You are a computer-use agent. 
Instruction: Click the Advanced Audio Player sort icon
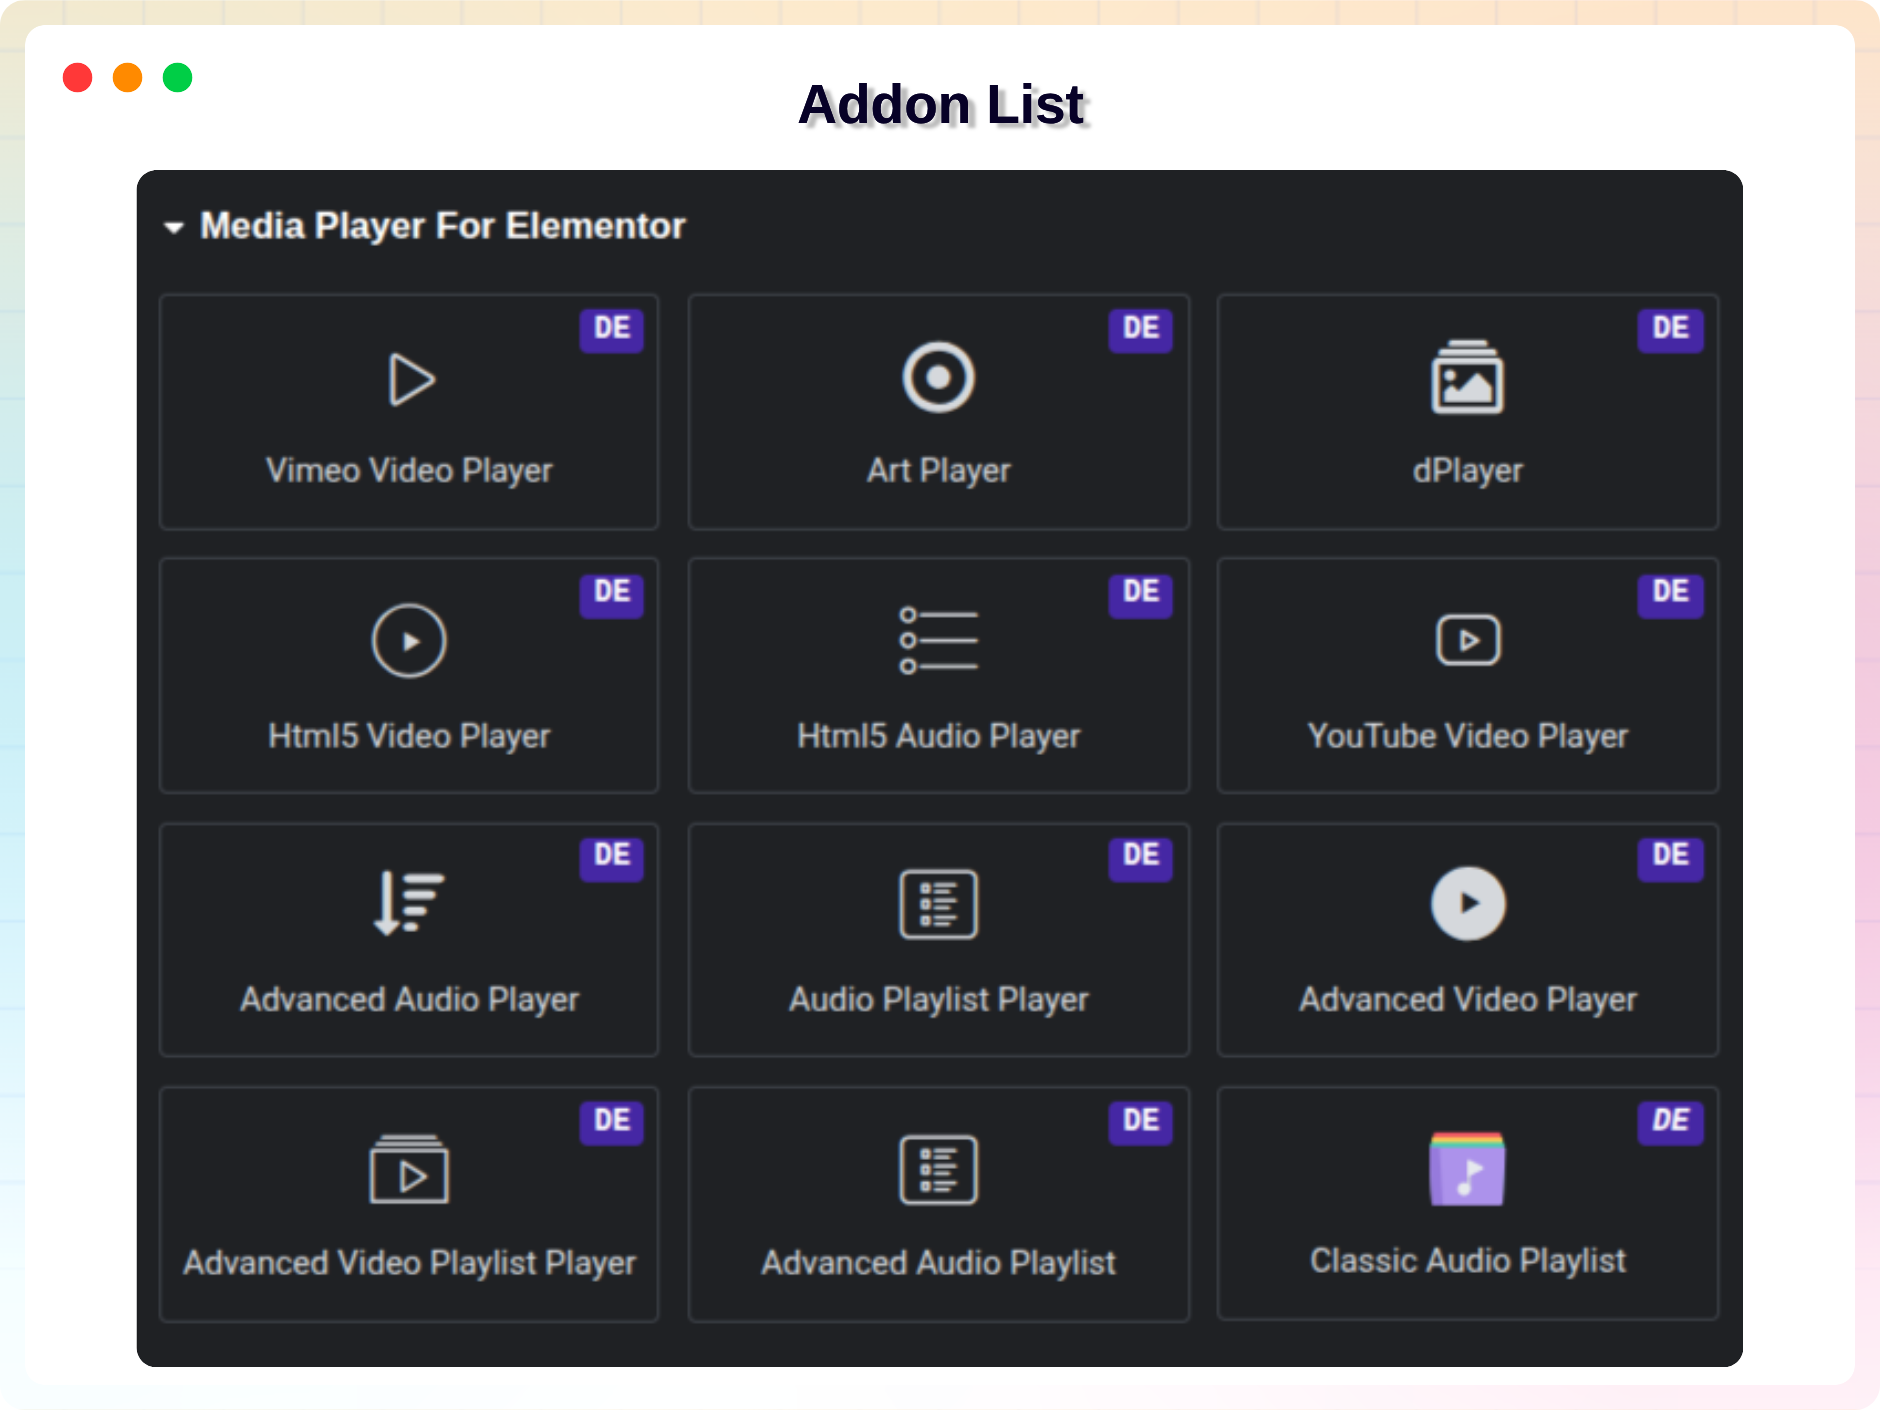click(x=408, y=903)
